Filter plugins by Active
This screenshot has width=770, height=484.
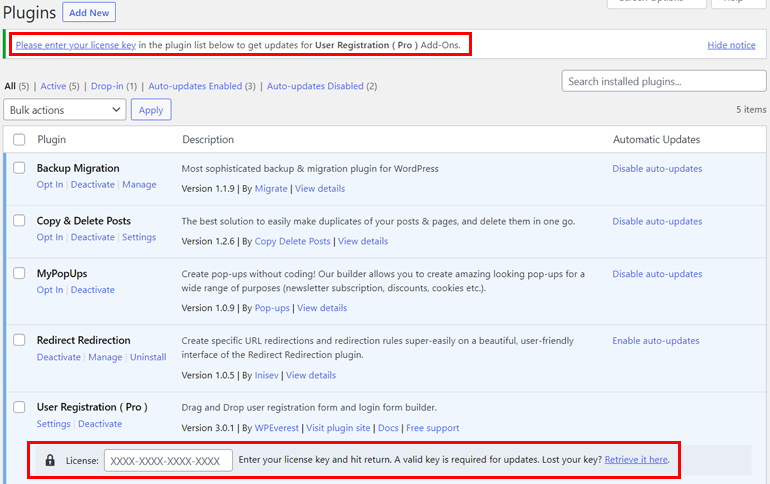tap(53, 86)
